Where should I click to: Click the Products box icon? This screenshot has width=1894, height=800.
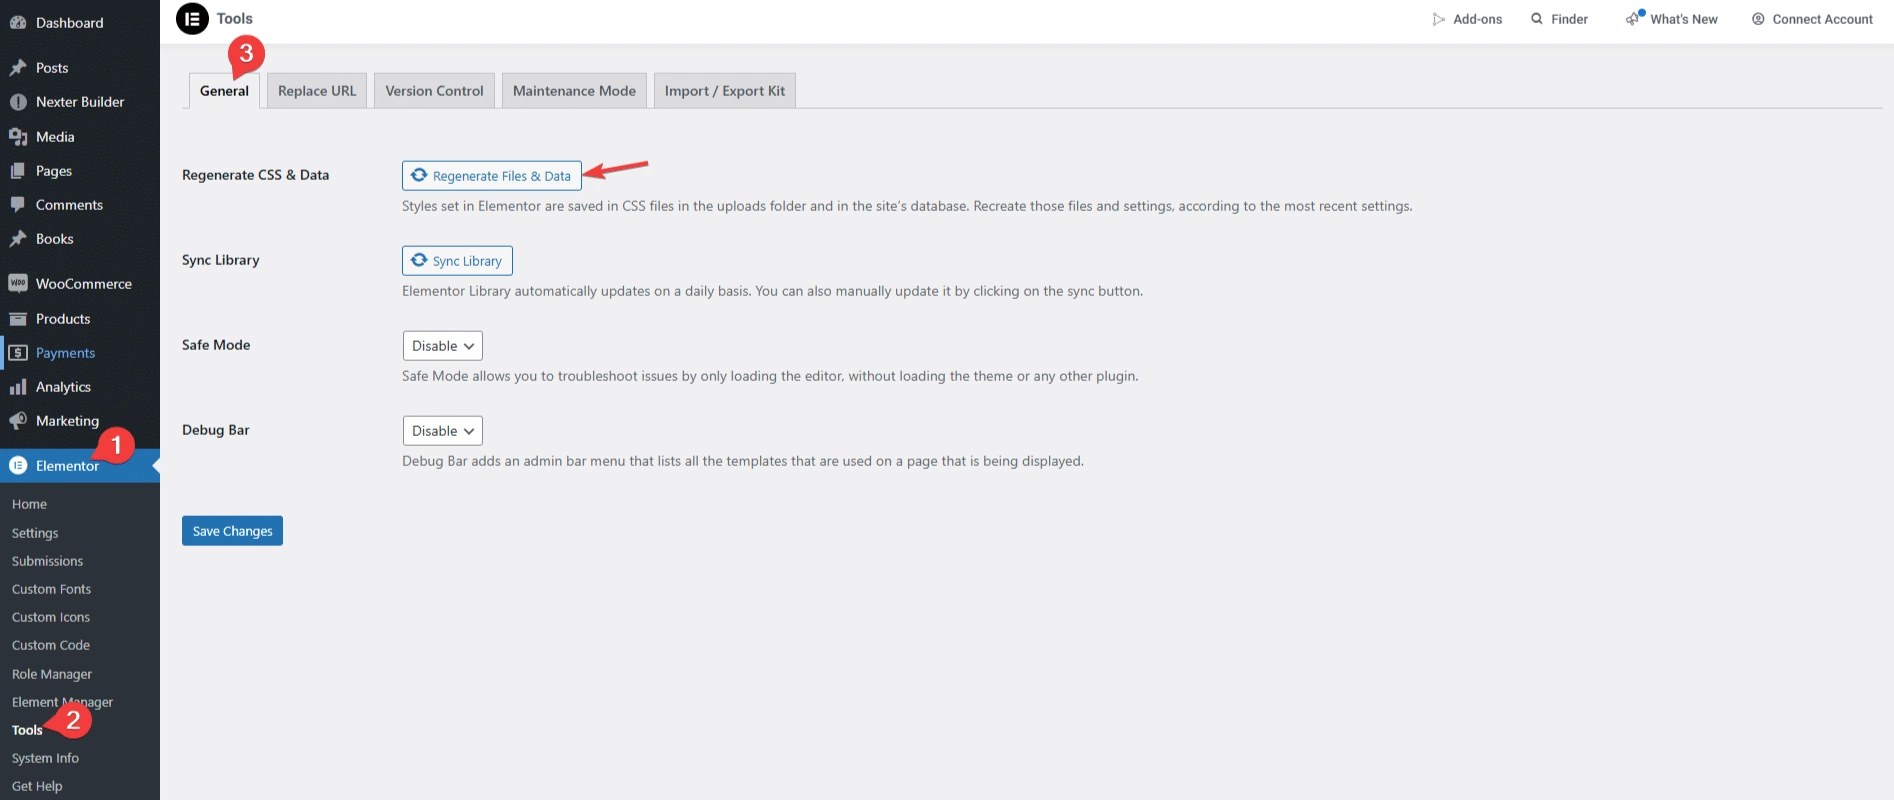tap(18, 319)
